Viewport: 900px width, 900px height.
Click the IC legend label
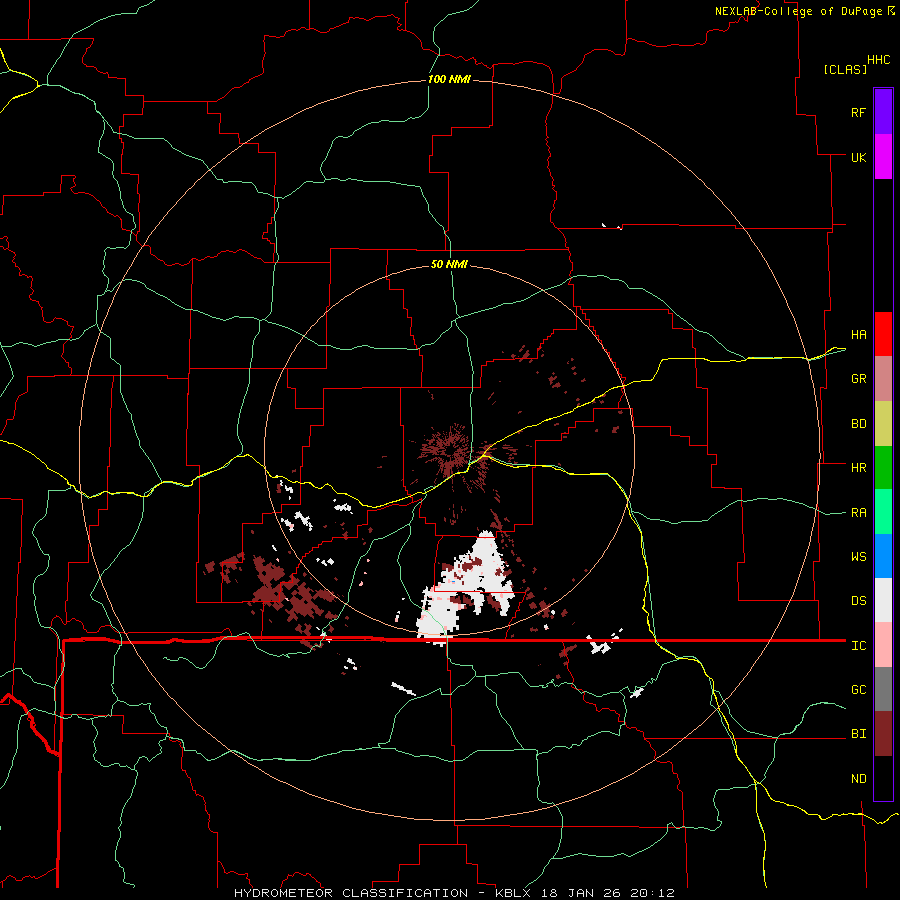click(858, 646)
